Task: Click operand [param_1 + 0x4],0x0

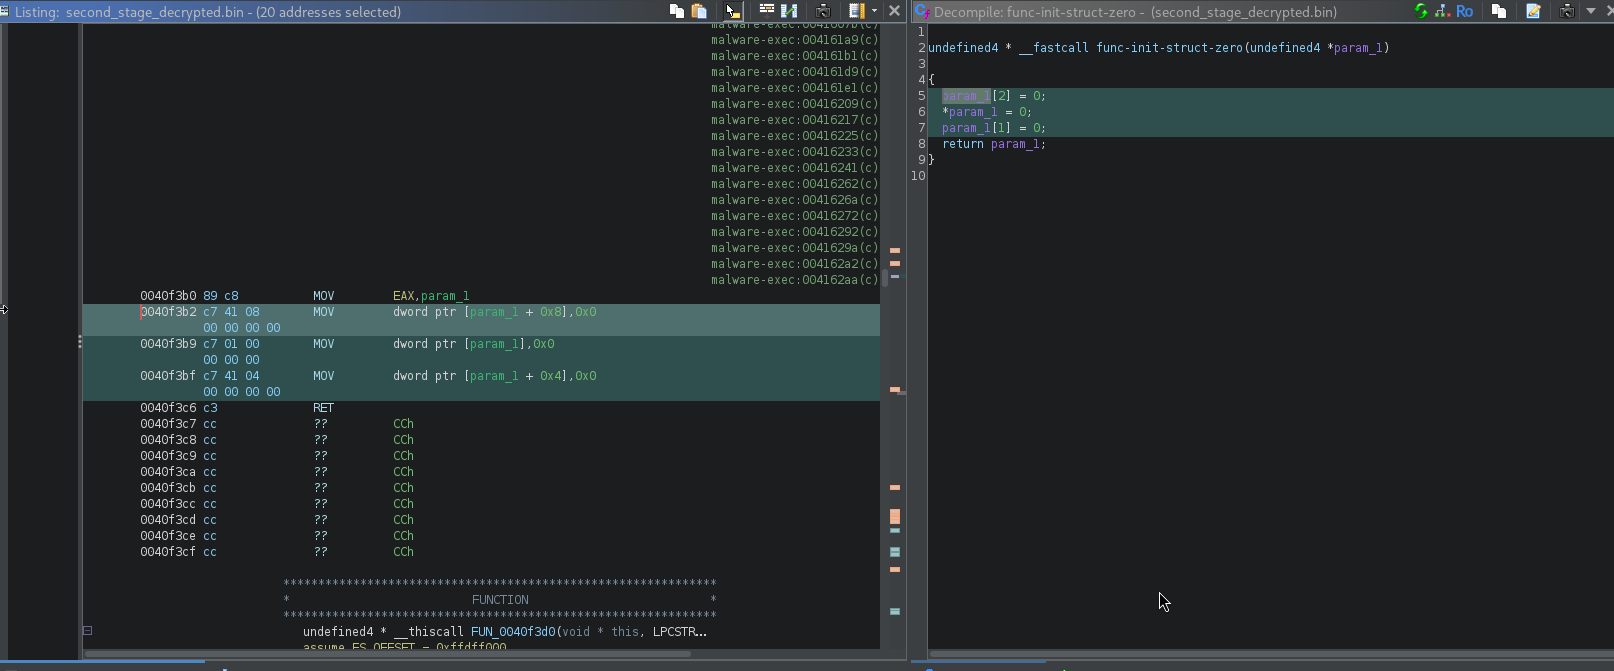Action: [530, 376]
